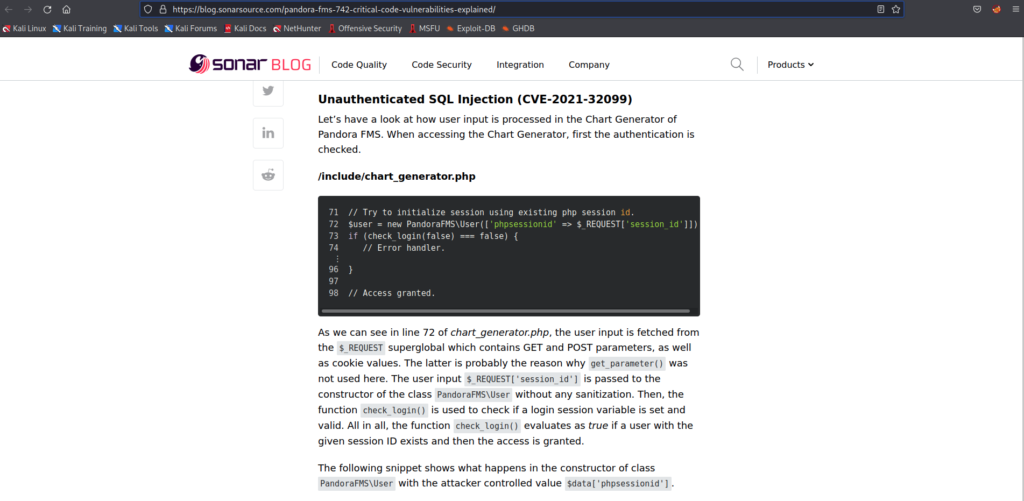Open the Firefox account icon

click(996, 9)
